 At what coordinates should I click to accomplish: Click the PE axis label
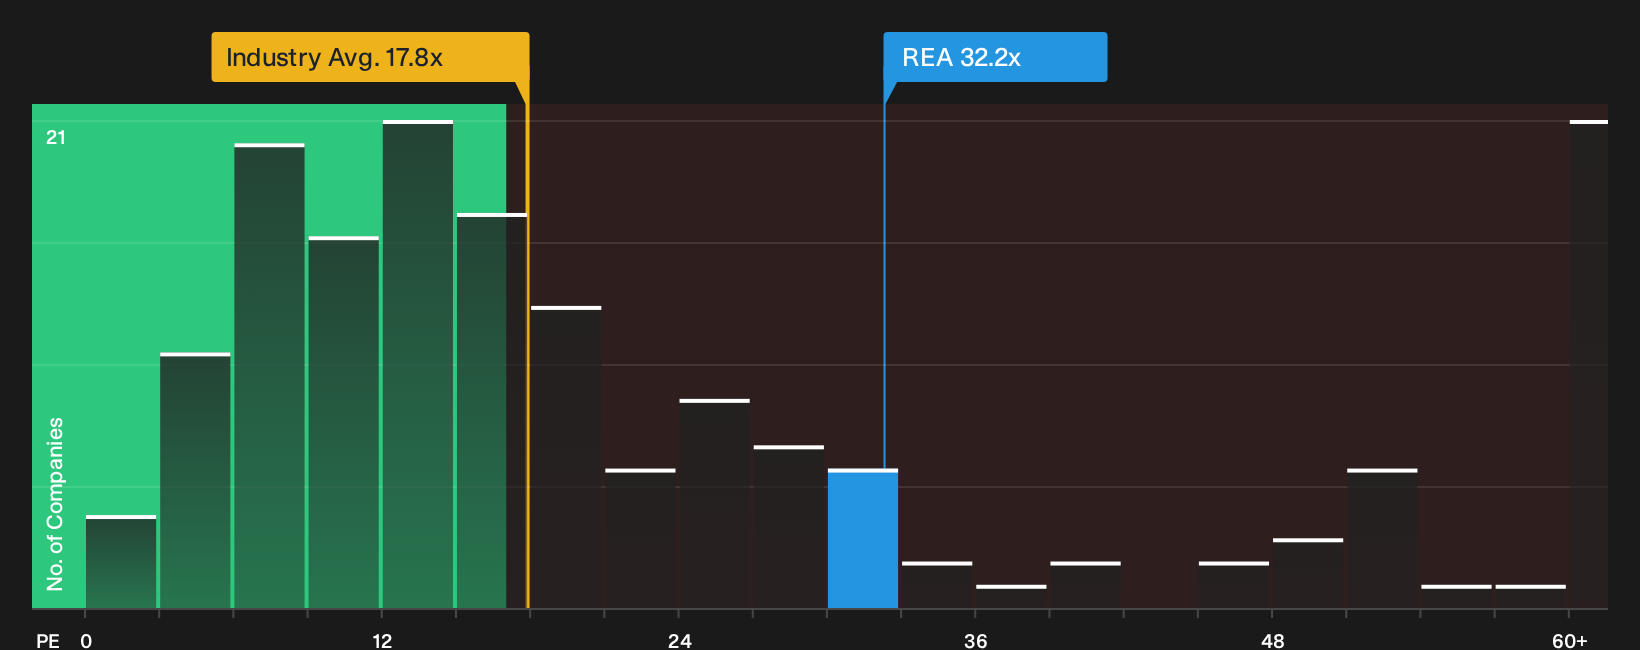tap(48, 640)
